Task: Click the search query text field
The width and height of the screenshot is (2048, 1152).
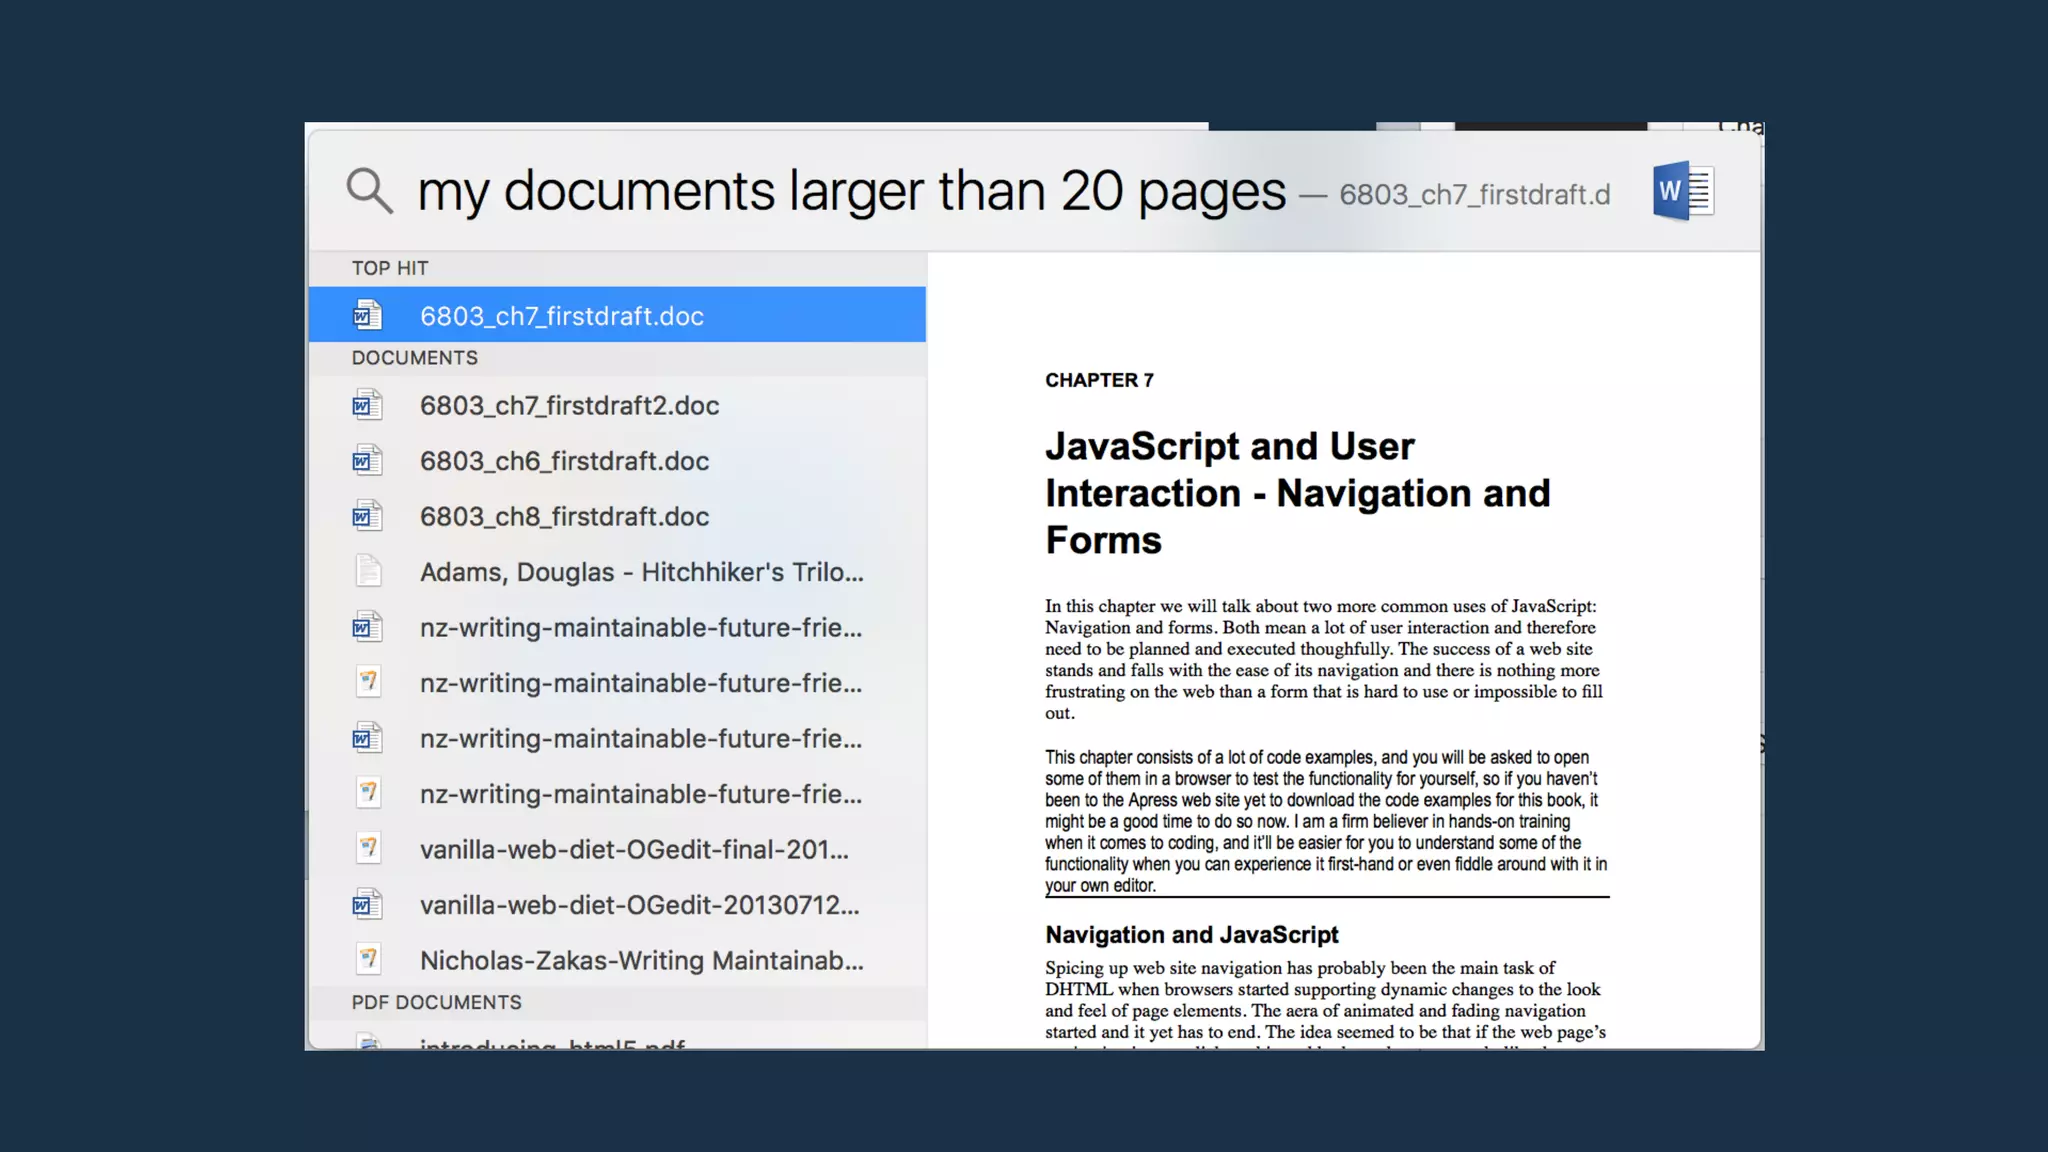Action: (x=850, y=191)
